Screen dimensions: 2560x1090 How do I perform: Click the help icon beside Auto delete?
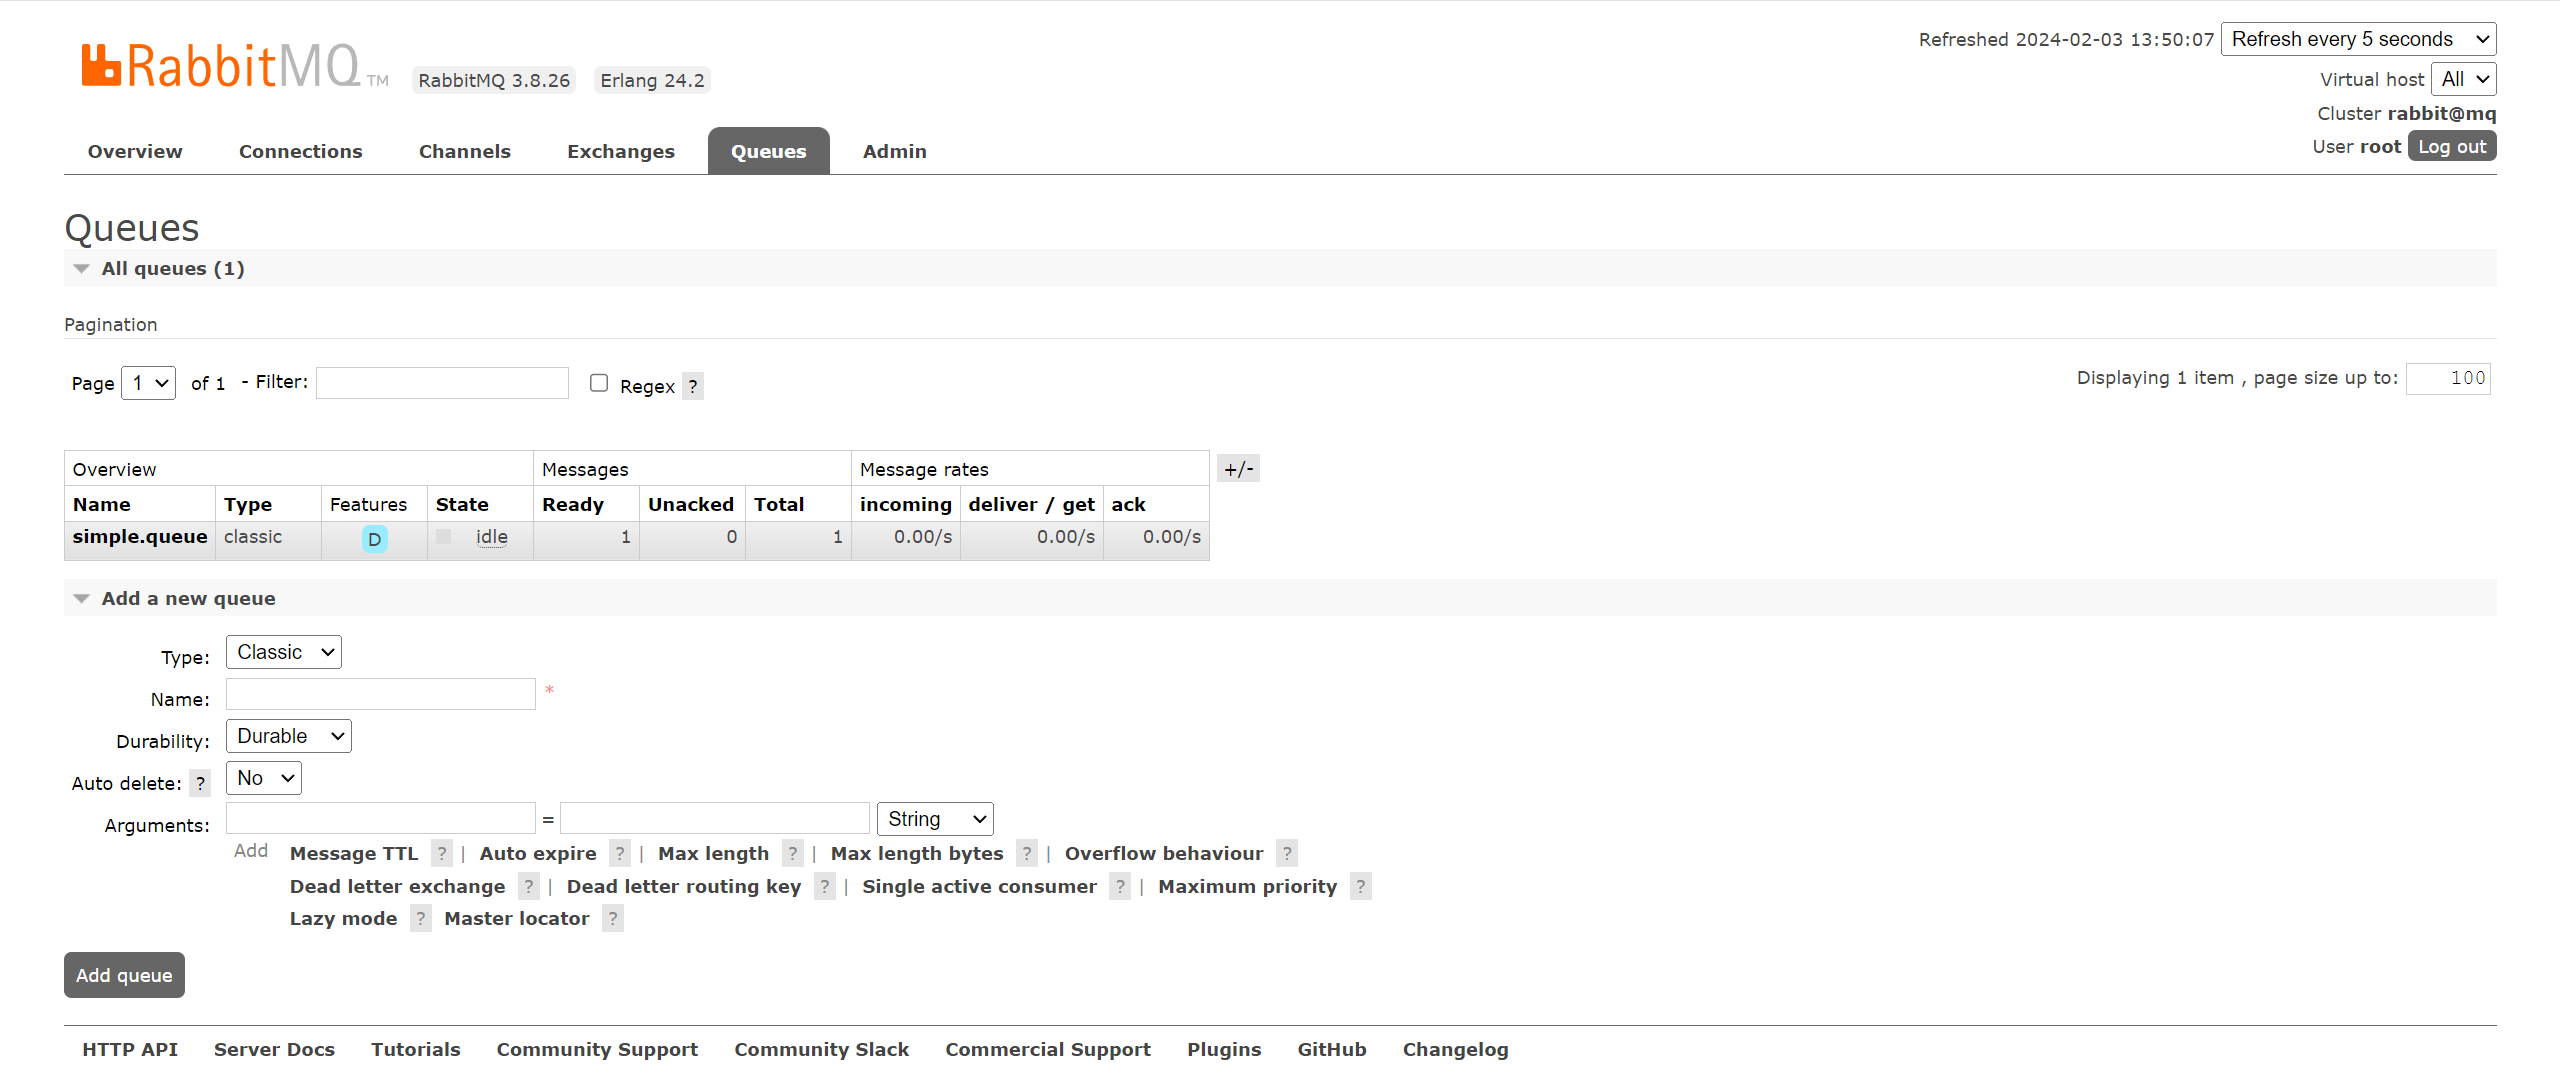pos(200,783)
